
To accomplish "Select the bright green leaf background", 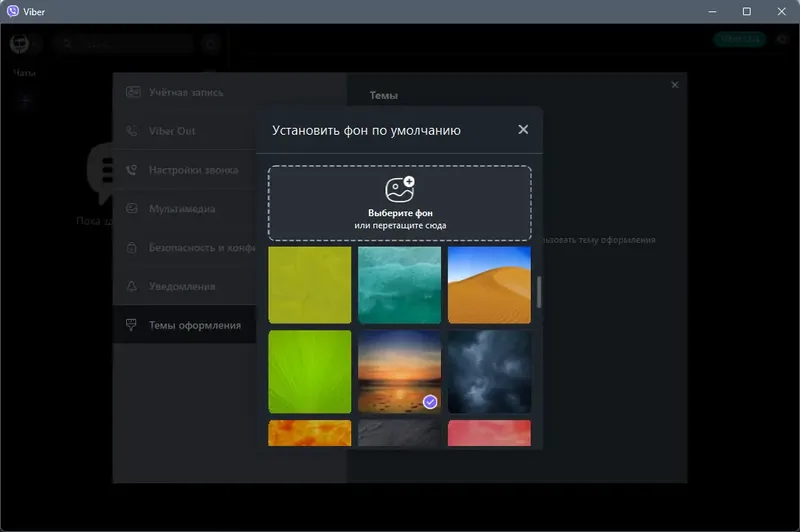I will tap(310, 372).
